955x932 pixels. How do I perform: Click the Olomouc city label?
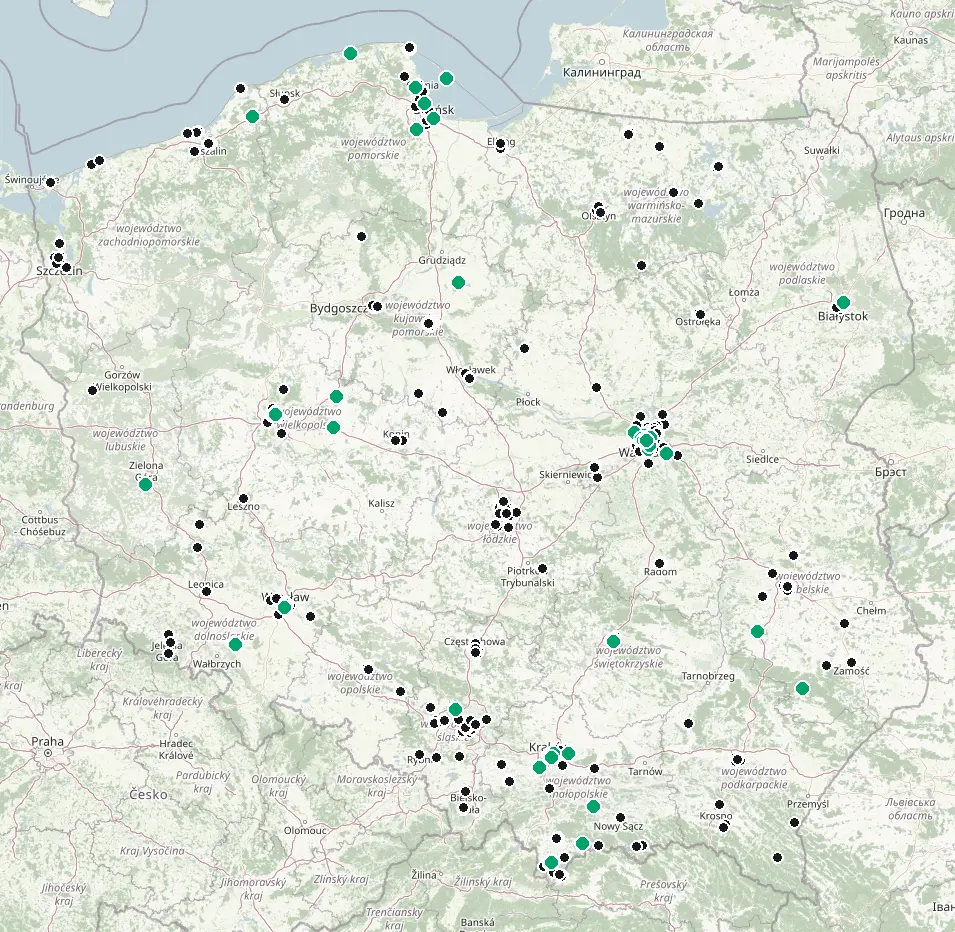click(306, 830)
